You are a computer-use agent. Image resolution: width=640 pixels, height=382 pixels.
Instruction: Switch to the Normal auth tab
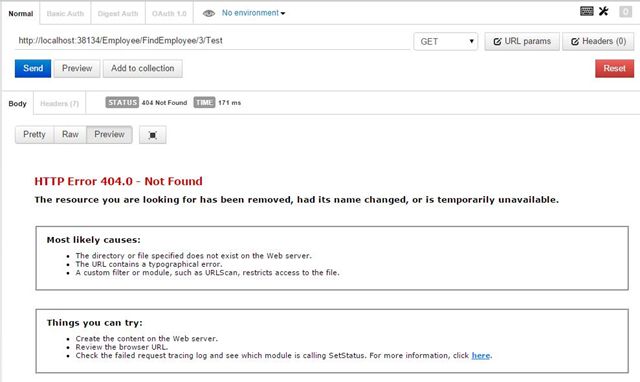[21, 13]
